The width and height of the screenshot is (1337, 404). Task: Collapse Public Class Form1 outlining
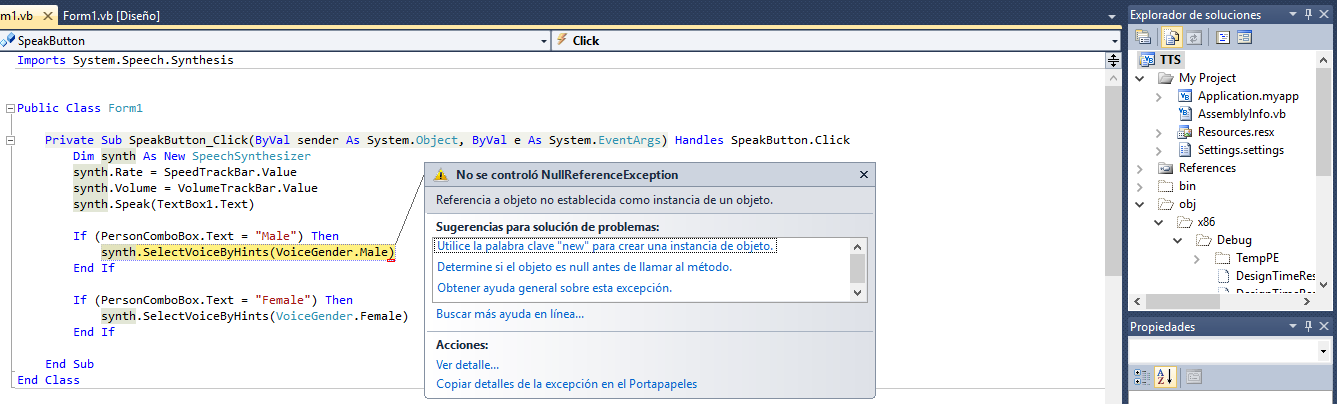click(10, 108)
